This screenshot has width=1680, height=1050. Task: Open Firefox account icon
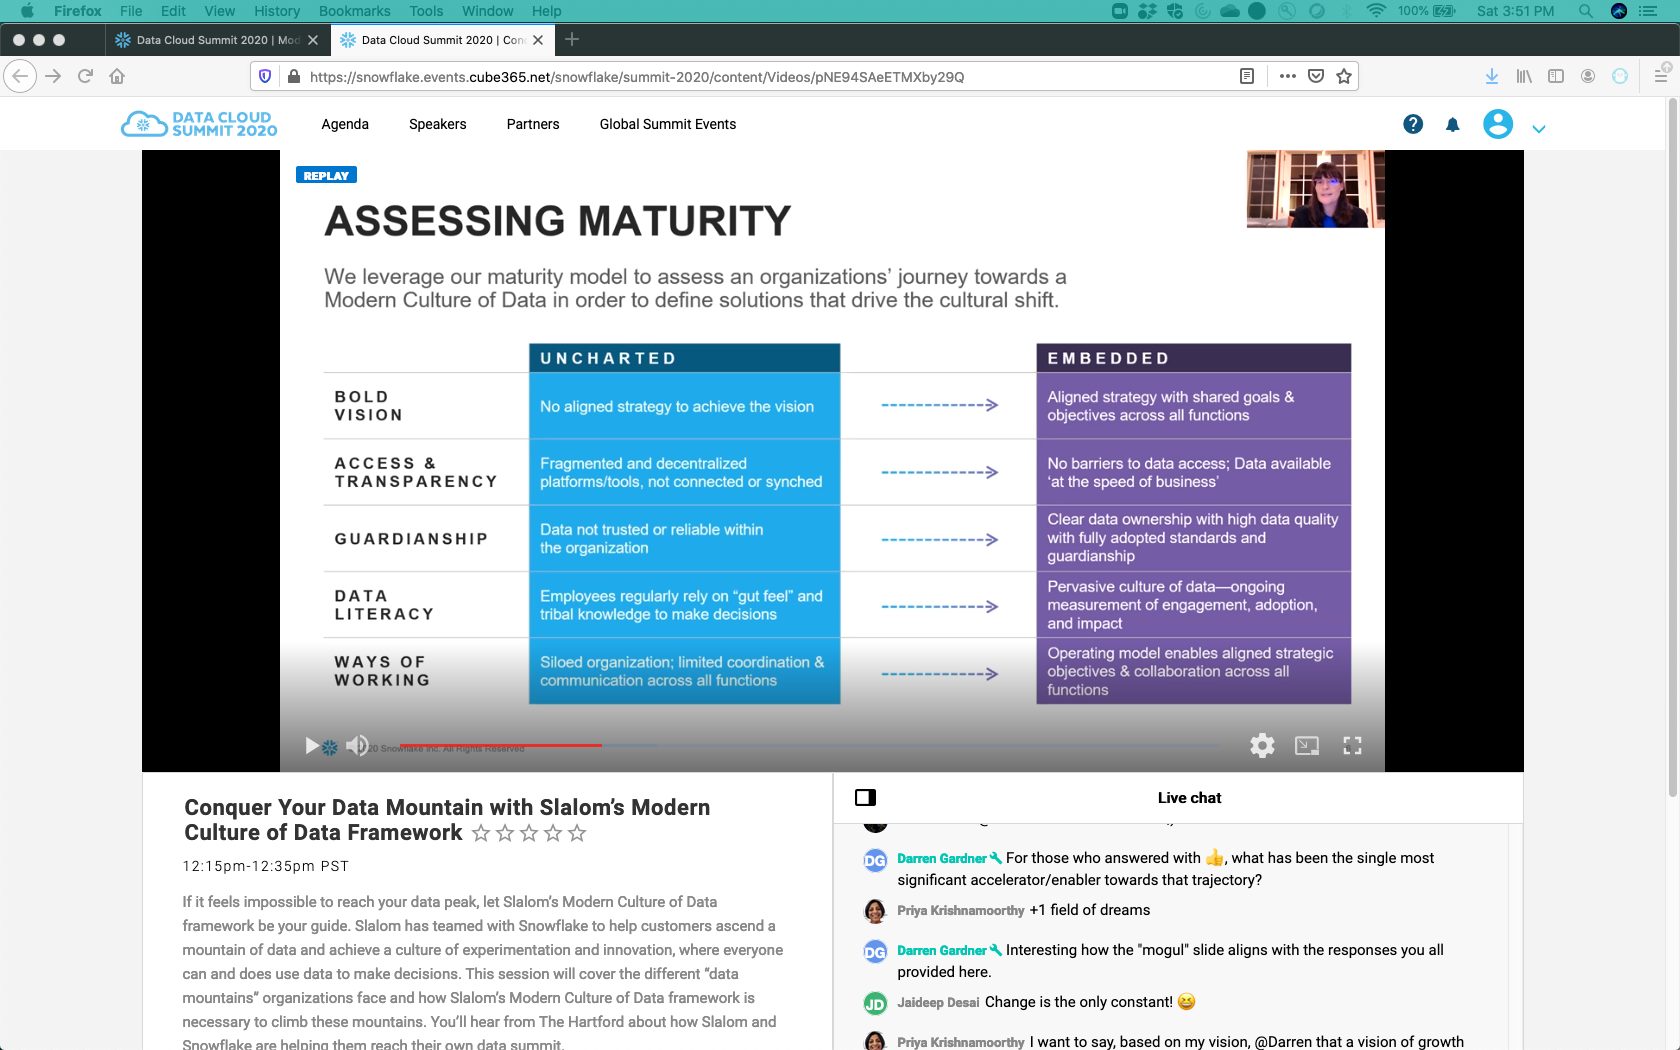(x=1588, y=76)
